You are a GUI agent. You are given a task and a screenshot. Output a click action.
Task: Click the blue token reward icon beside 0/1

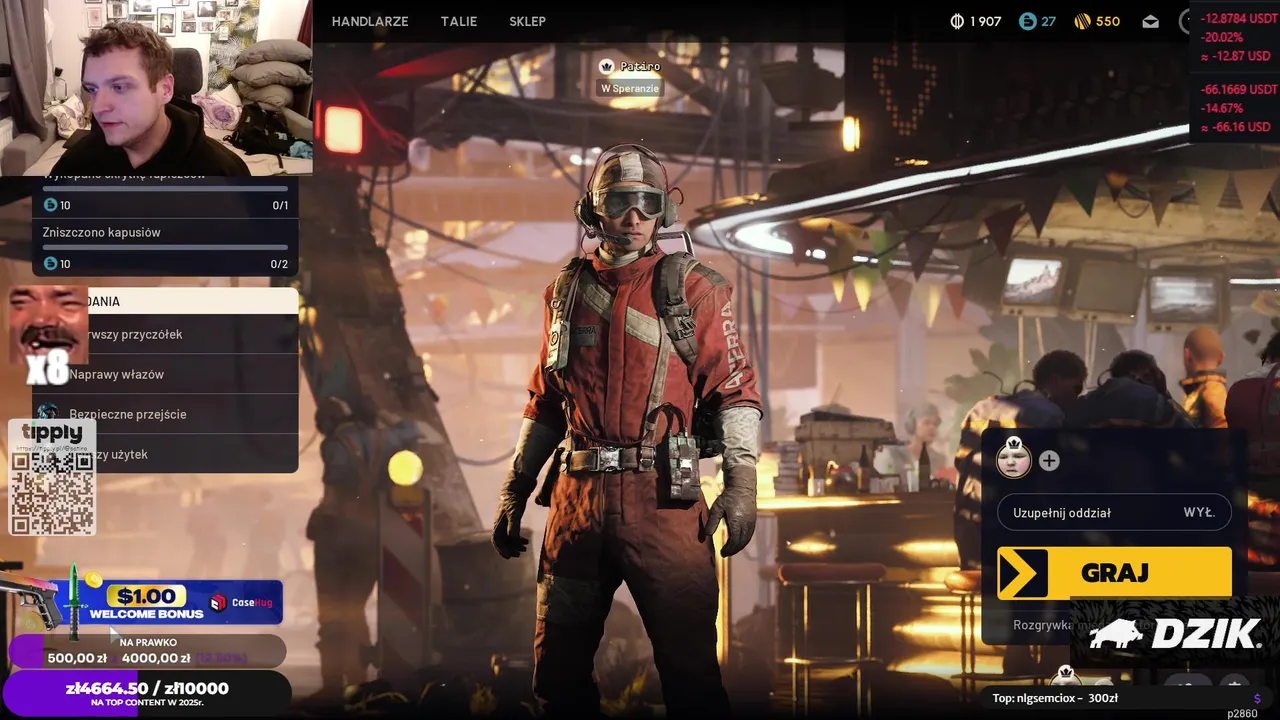tap(51, 205)
